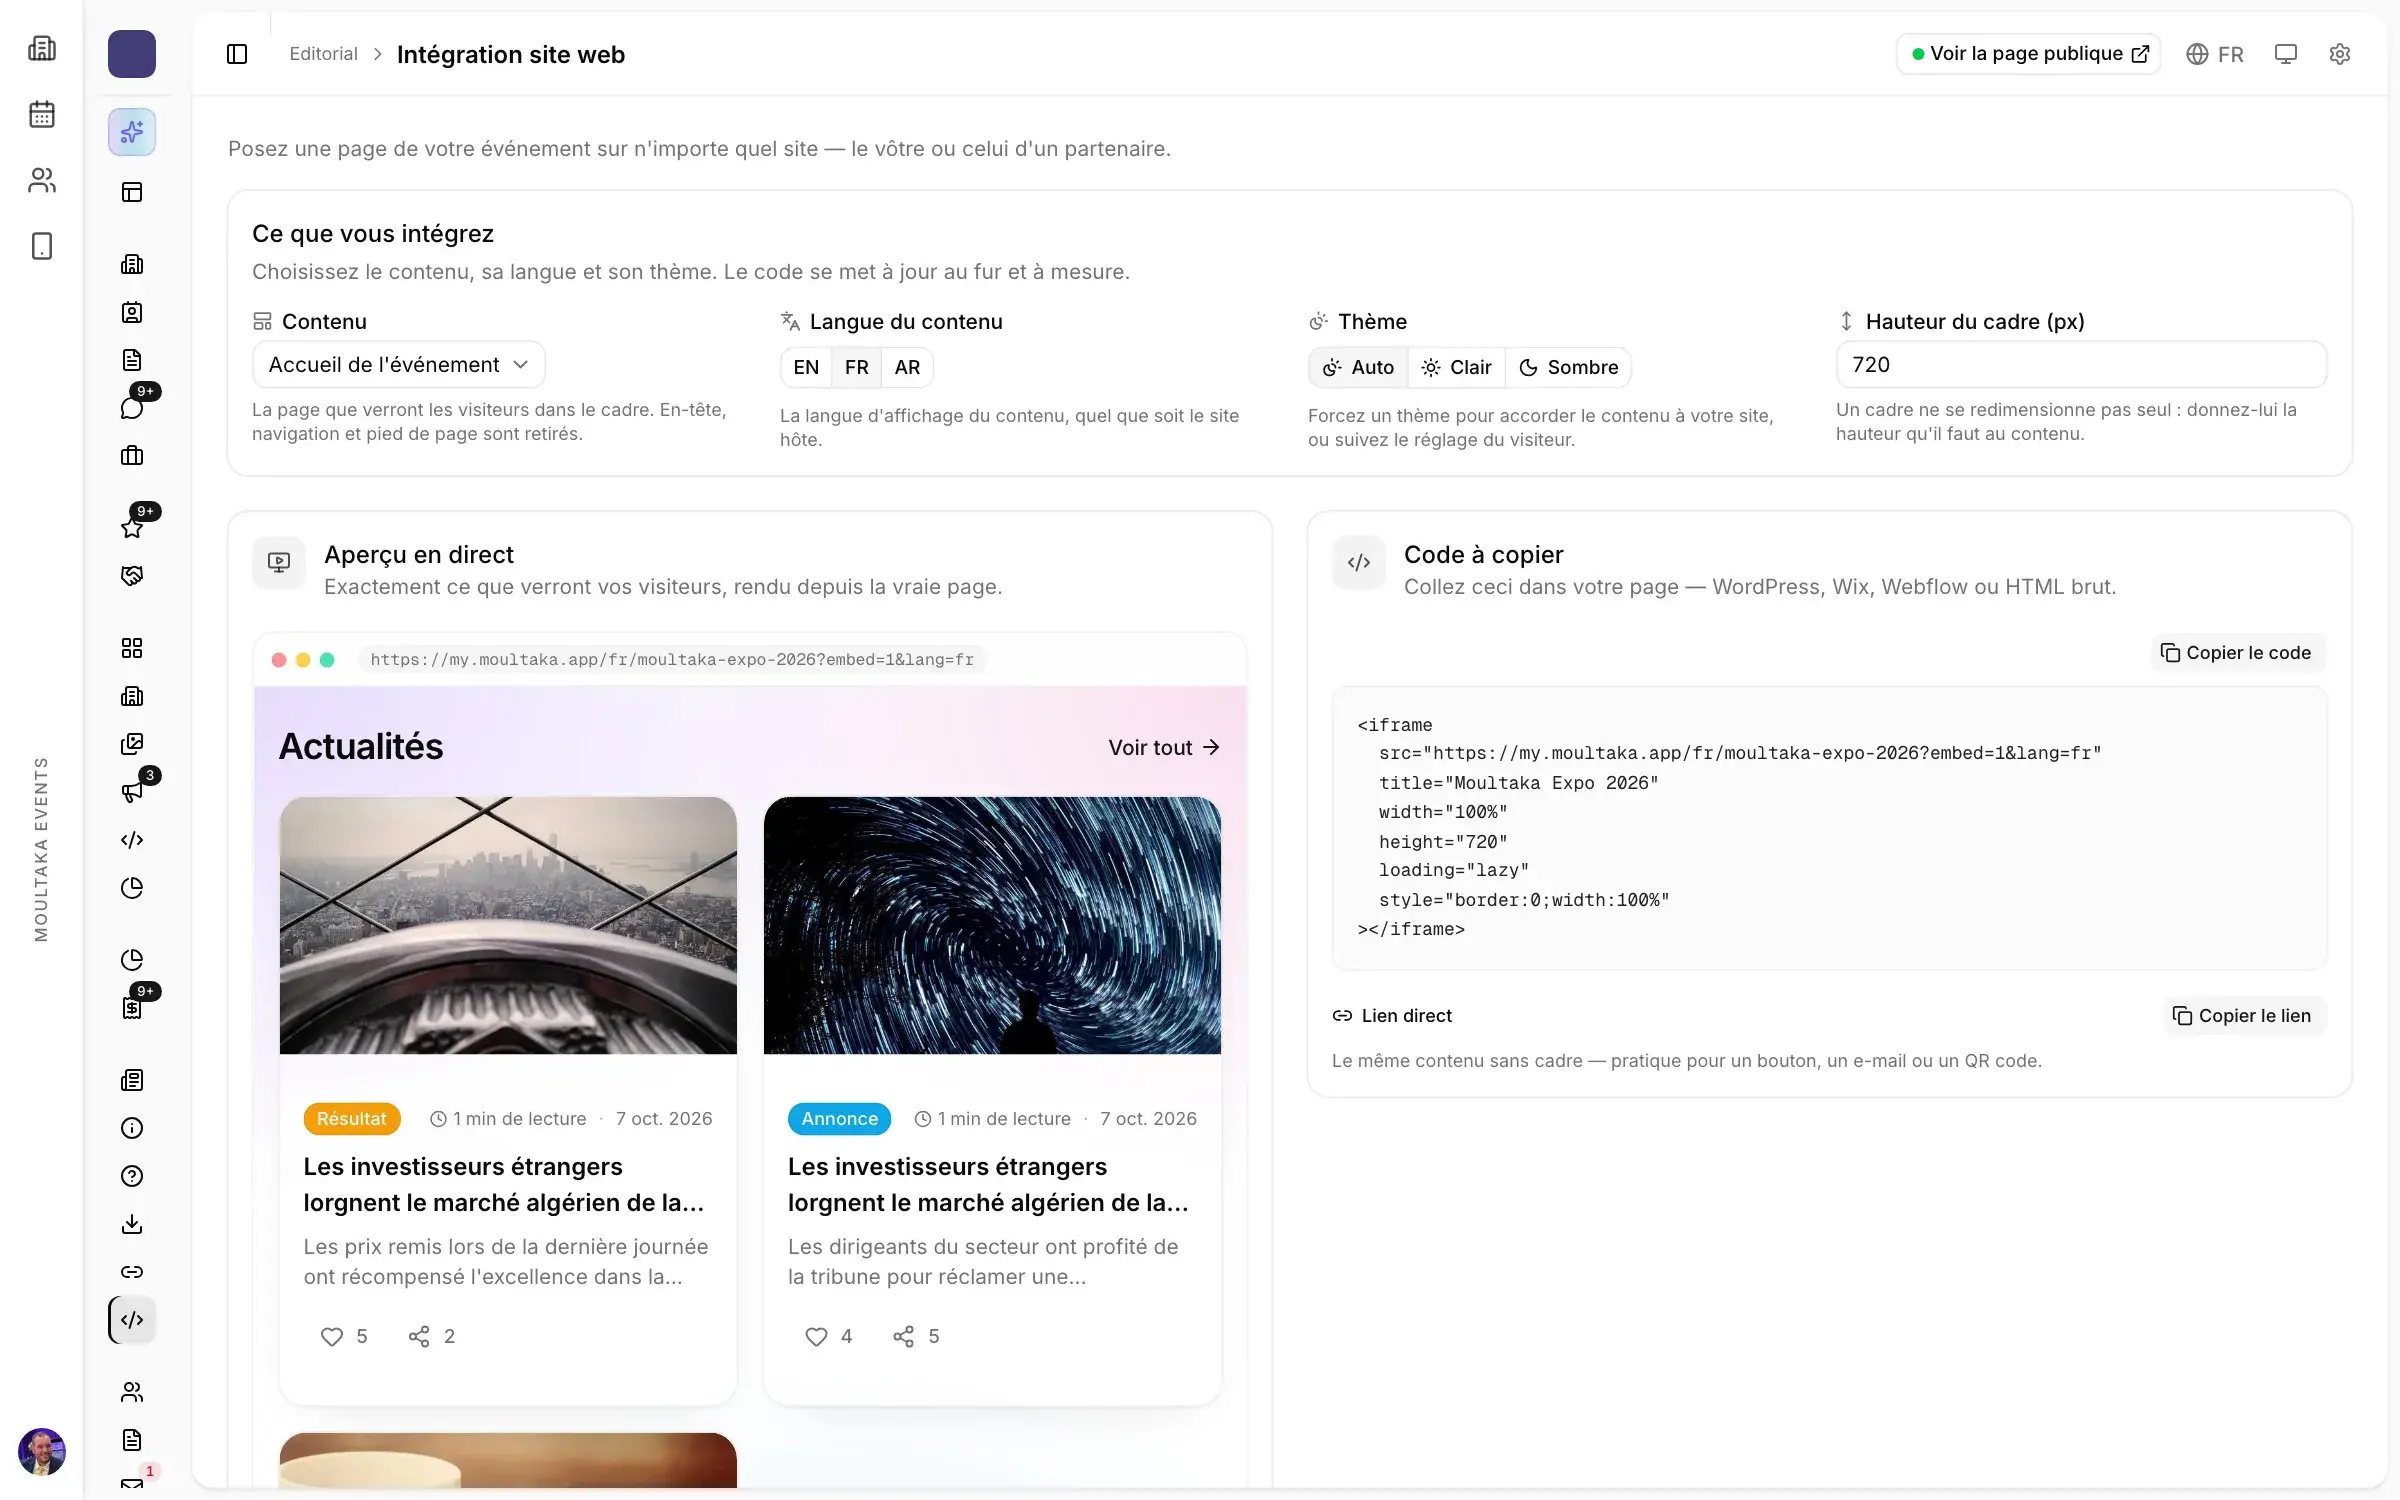The image size is (2400, 1500).
Task: Open the four-squares grid icon in sidebar
Action: [132, 648]
